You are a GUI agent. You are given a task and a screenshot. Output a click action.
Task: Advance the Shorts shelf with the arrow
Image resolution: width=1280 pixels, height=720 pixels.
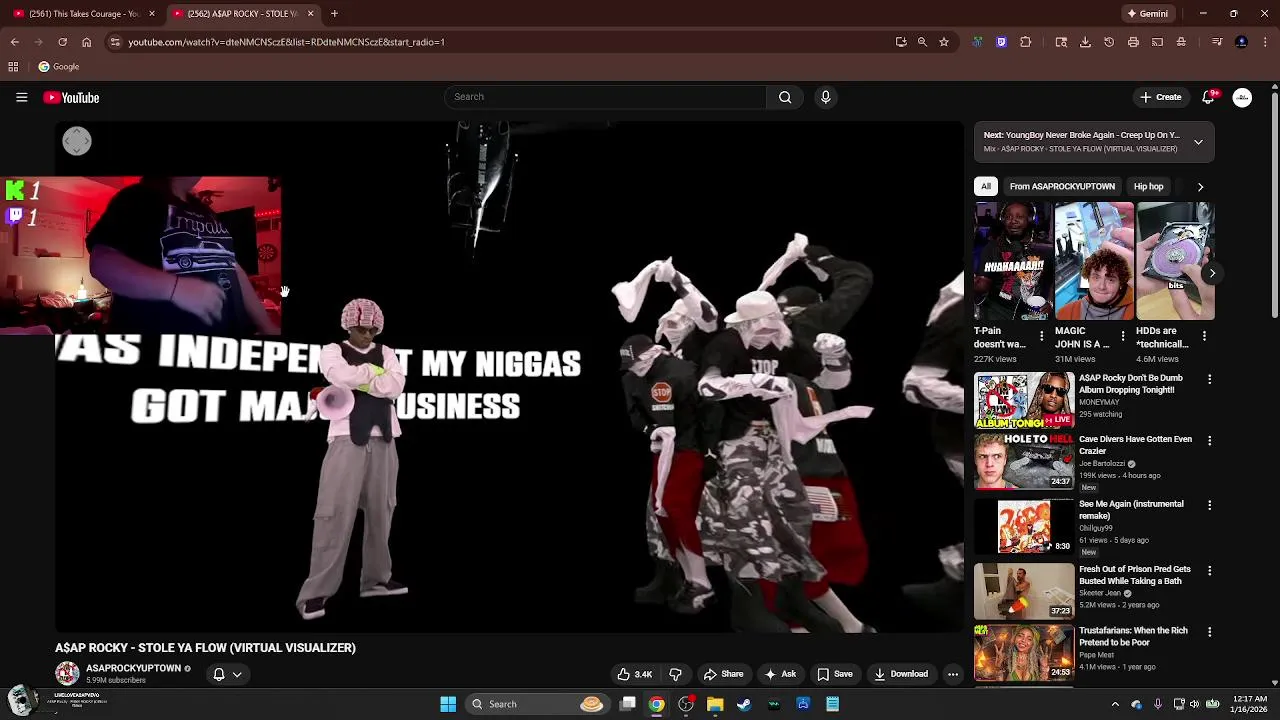tap(1212, 273)
